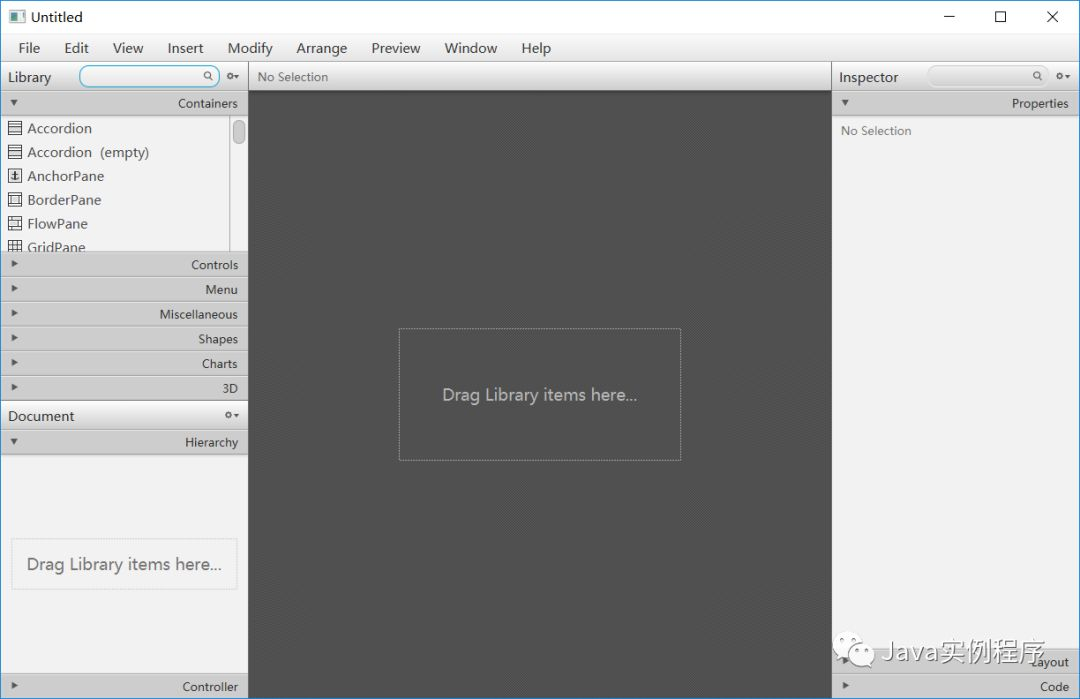Open the Preview menu

[x=396, y=48]
